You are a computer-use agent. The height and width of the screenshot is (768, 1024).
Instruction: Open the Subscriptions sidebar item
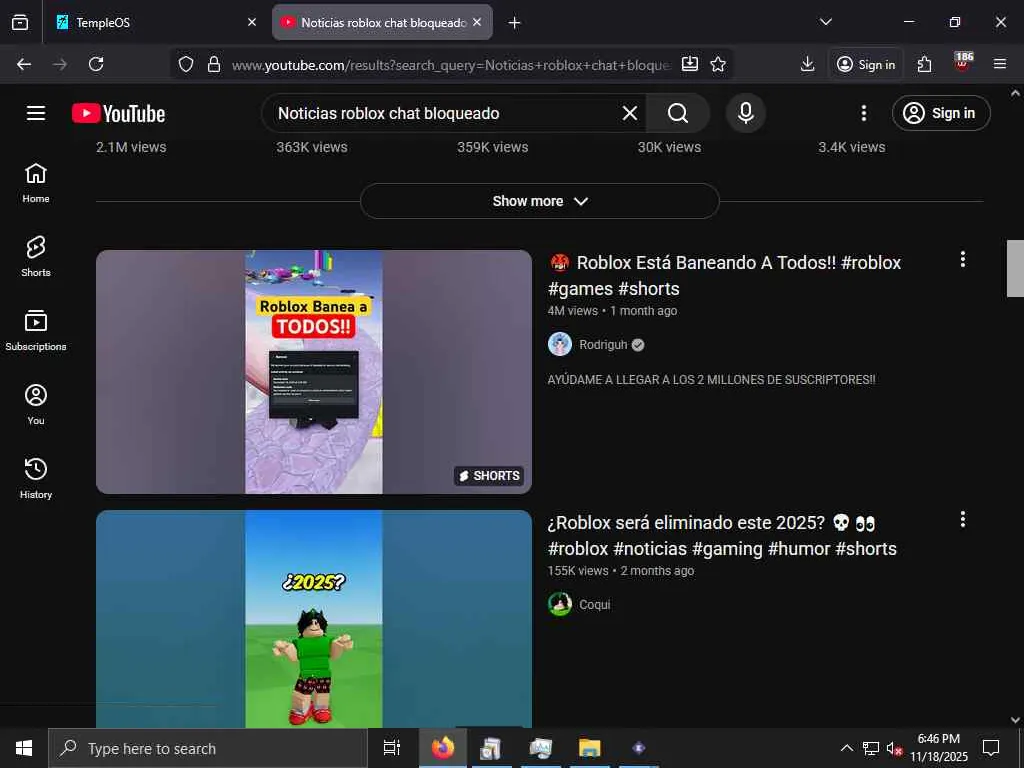36,330
